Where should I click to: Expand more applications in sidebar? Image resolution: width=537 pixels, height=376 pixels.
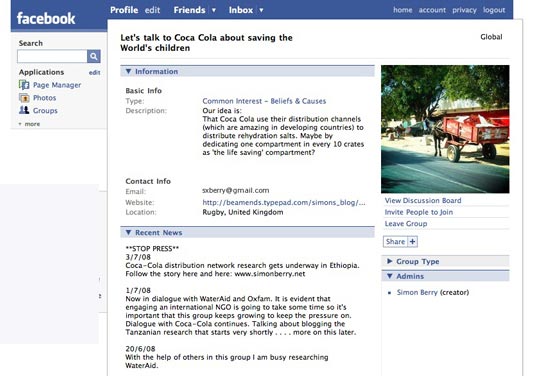tap(29, 124)
